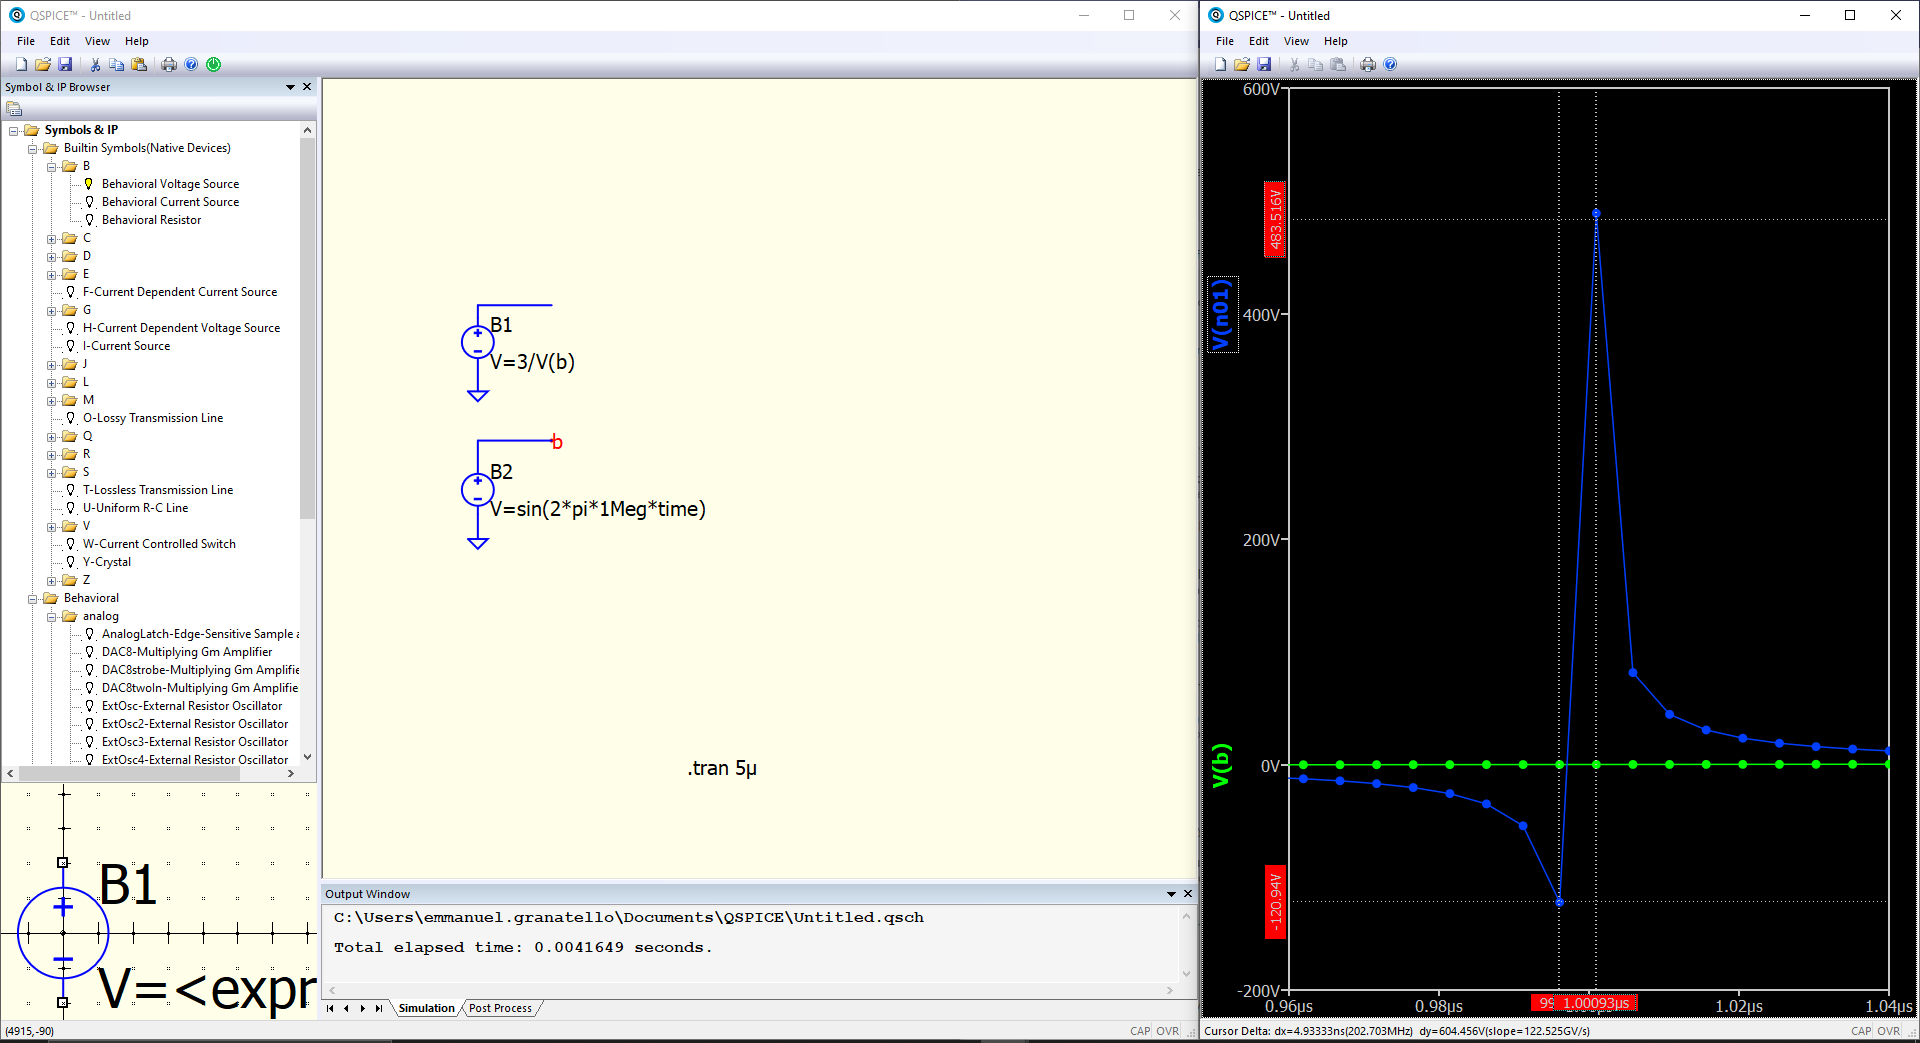Click Cut scissors icon in schematic window toolbar
This screenshot has width=1920, height=1043.
pyautogui.click(x=95, y=64)
